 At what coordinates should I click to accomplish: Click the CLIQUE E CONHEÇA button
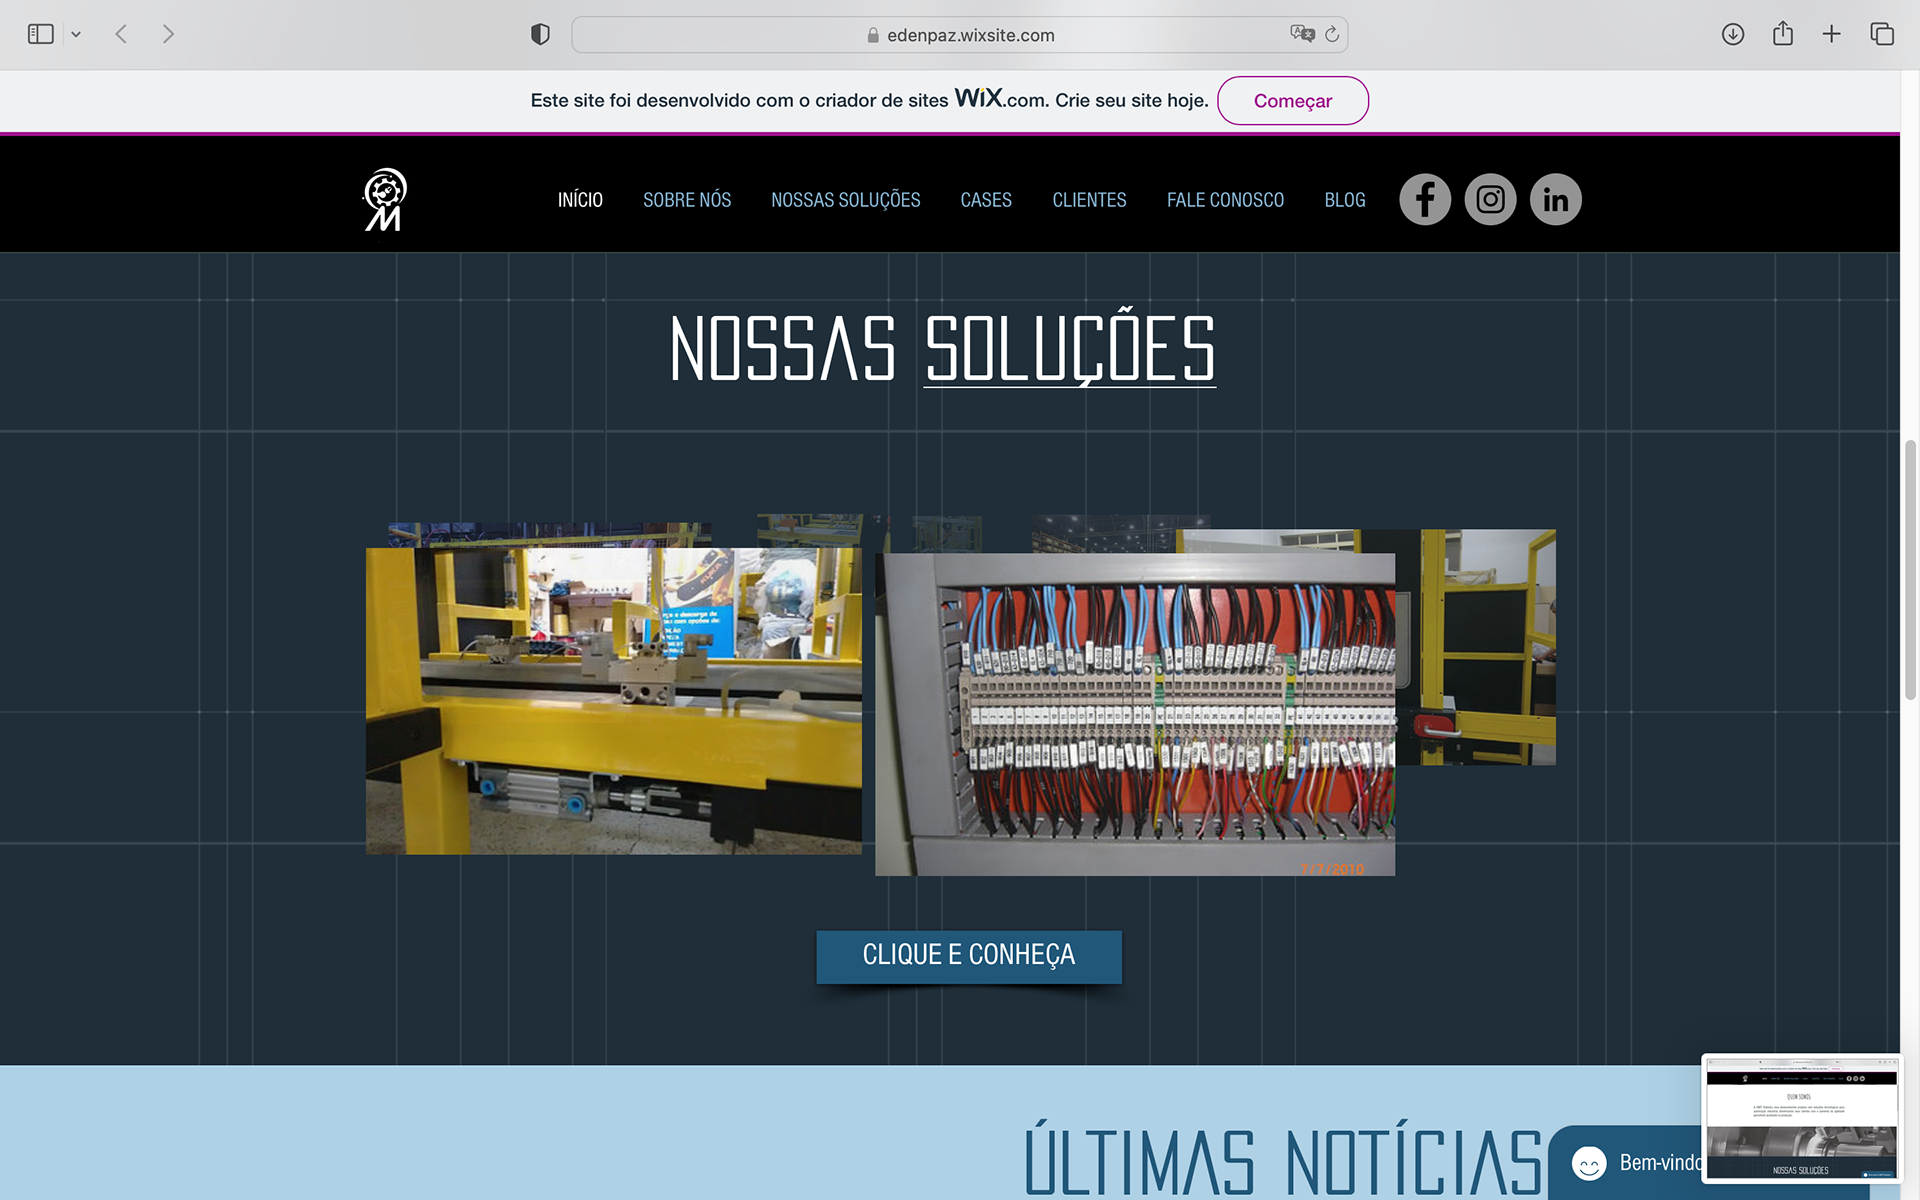[x=968, y=956]
